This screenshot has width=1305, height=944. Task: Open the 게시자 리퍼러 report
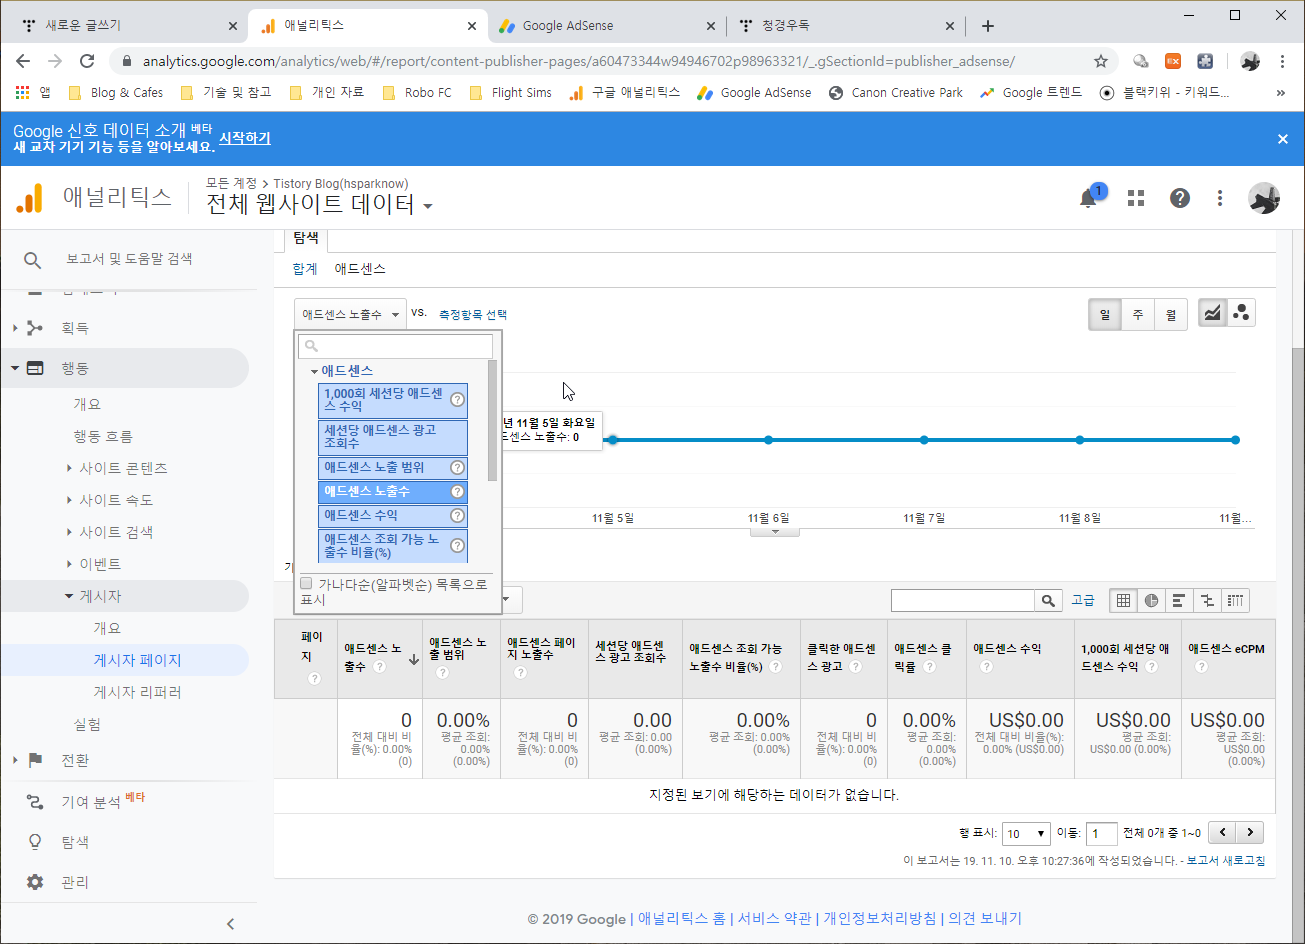click(137, 692)
